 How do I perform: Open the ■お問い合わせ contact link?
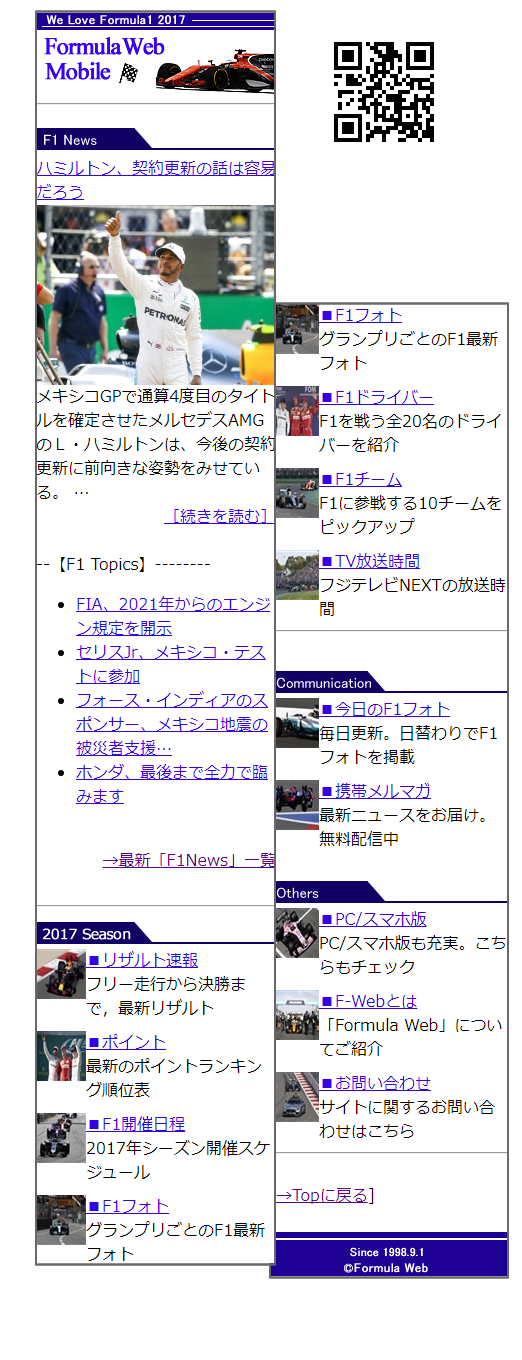pos(376,1083)
